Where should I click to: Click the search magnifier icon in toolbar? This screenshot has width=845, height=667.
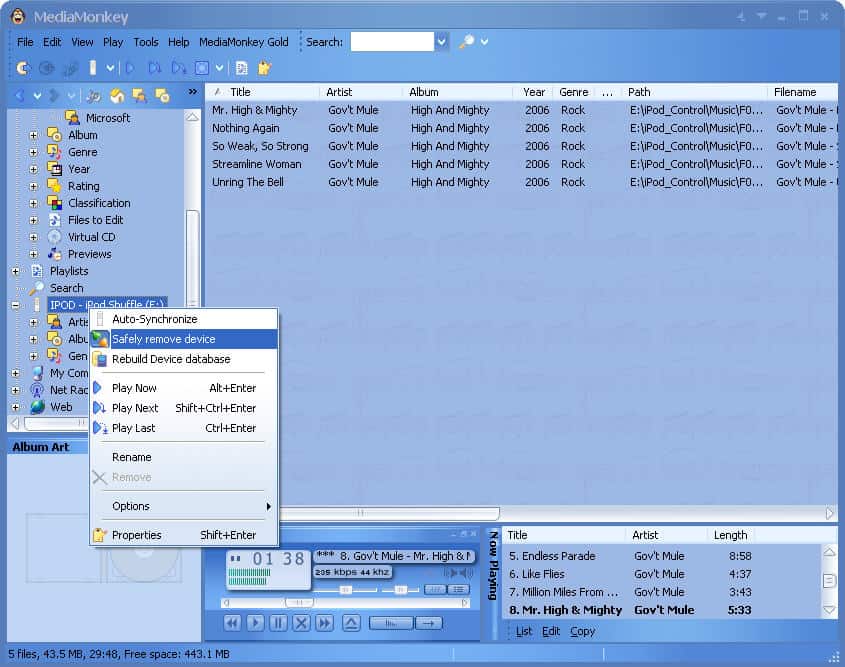pos(466,42)
